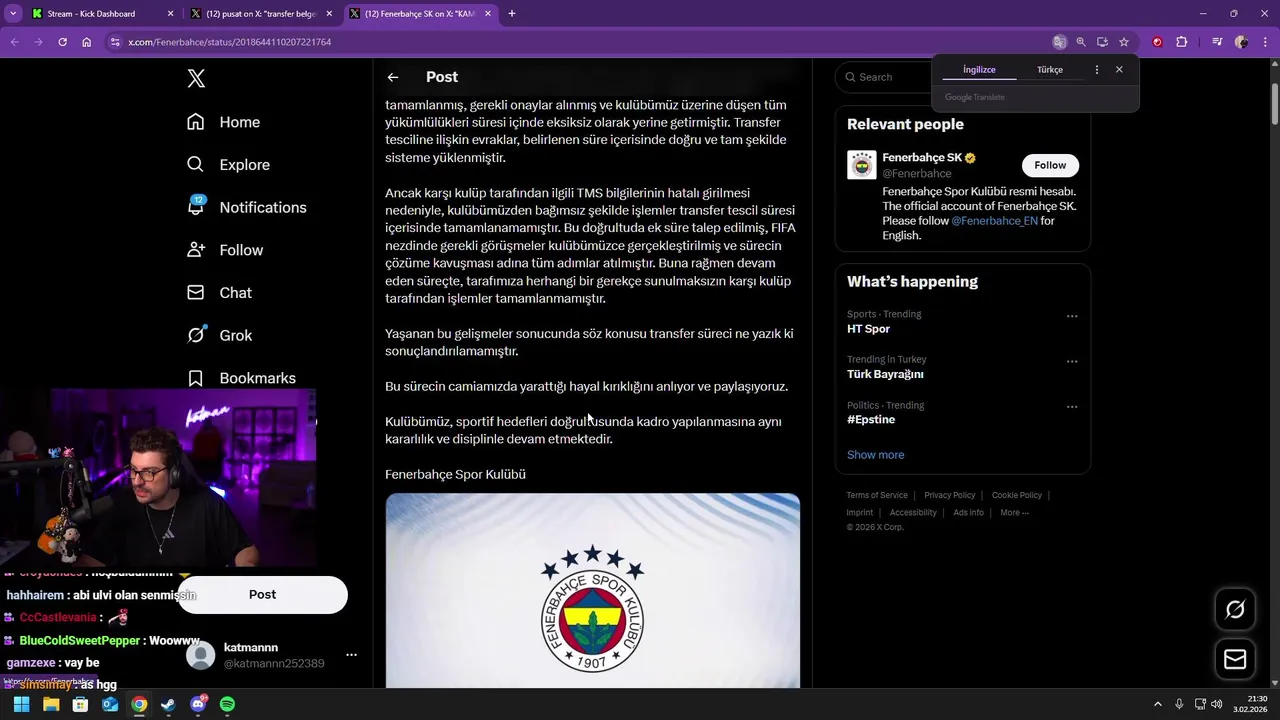
Task: Open a new browser tab
Action: click(512, 14)
